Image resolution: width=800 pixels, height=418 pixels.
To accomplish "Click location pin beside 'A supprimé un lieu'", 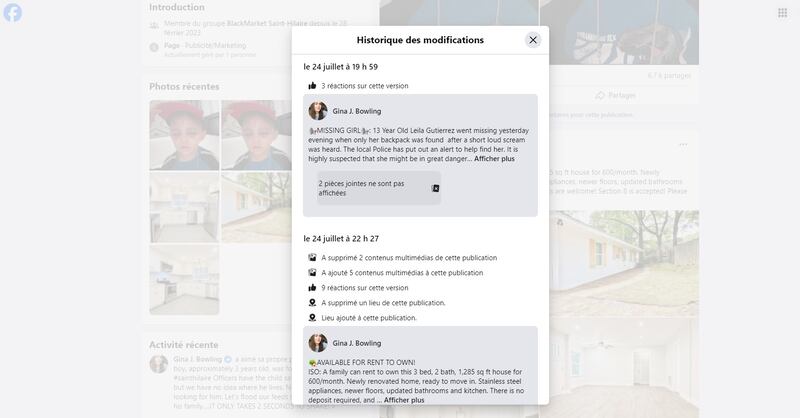I will coord(312,303).
